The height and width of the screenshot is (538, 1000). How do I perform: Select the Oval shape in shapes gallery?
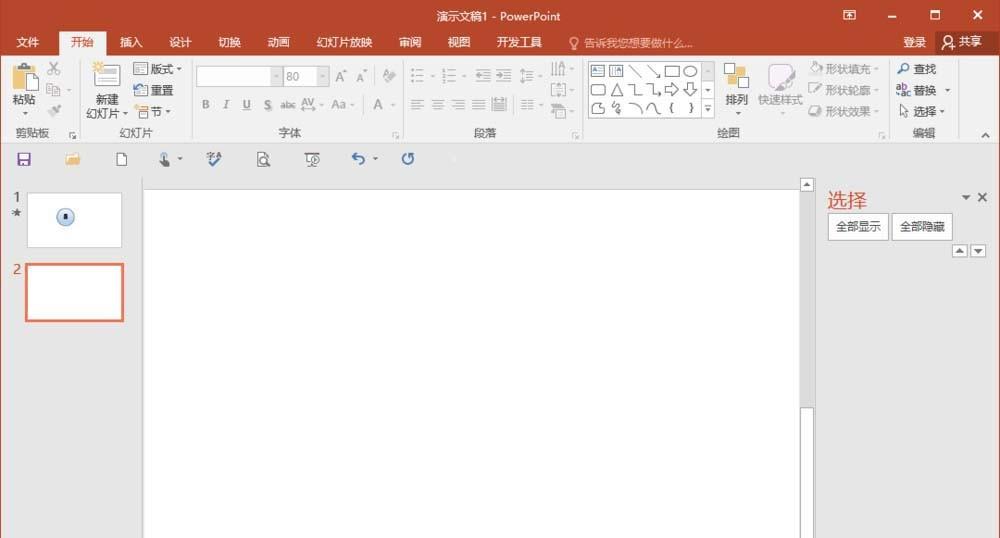690,71
